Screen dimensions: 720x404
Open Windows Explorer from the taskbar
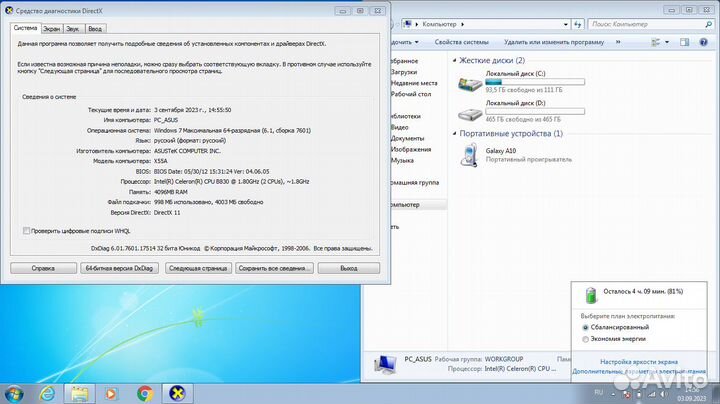click(x=79, y=394)
